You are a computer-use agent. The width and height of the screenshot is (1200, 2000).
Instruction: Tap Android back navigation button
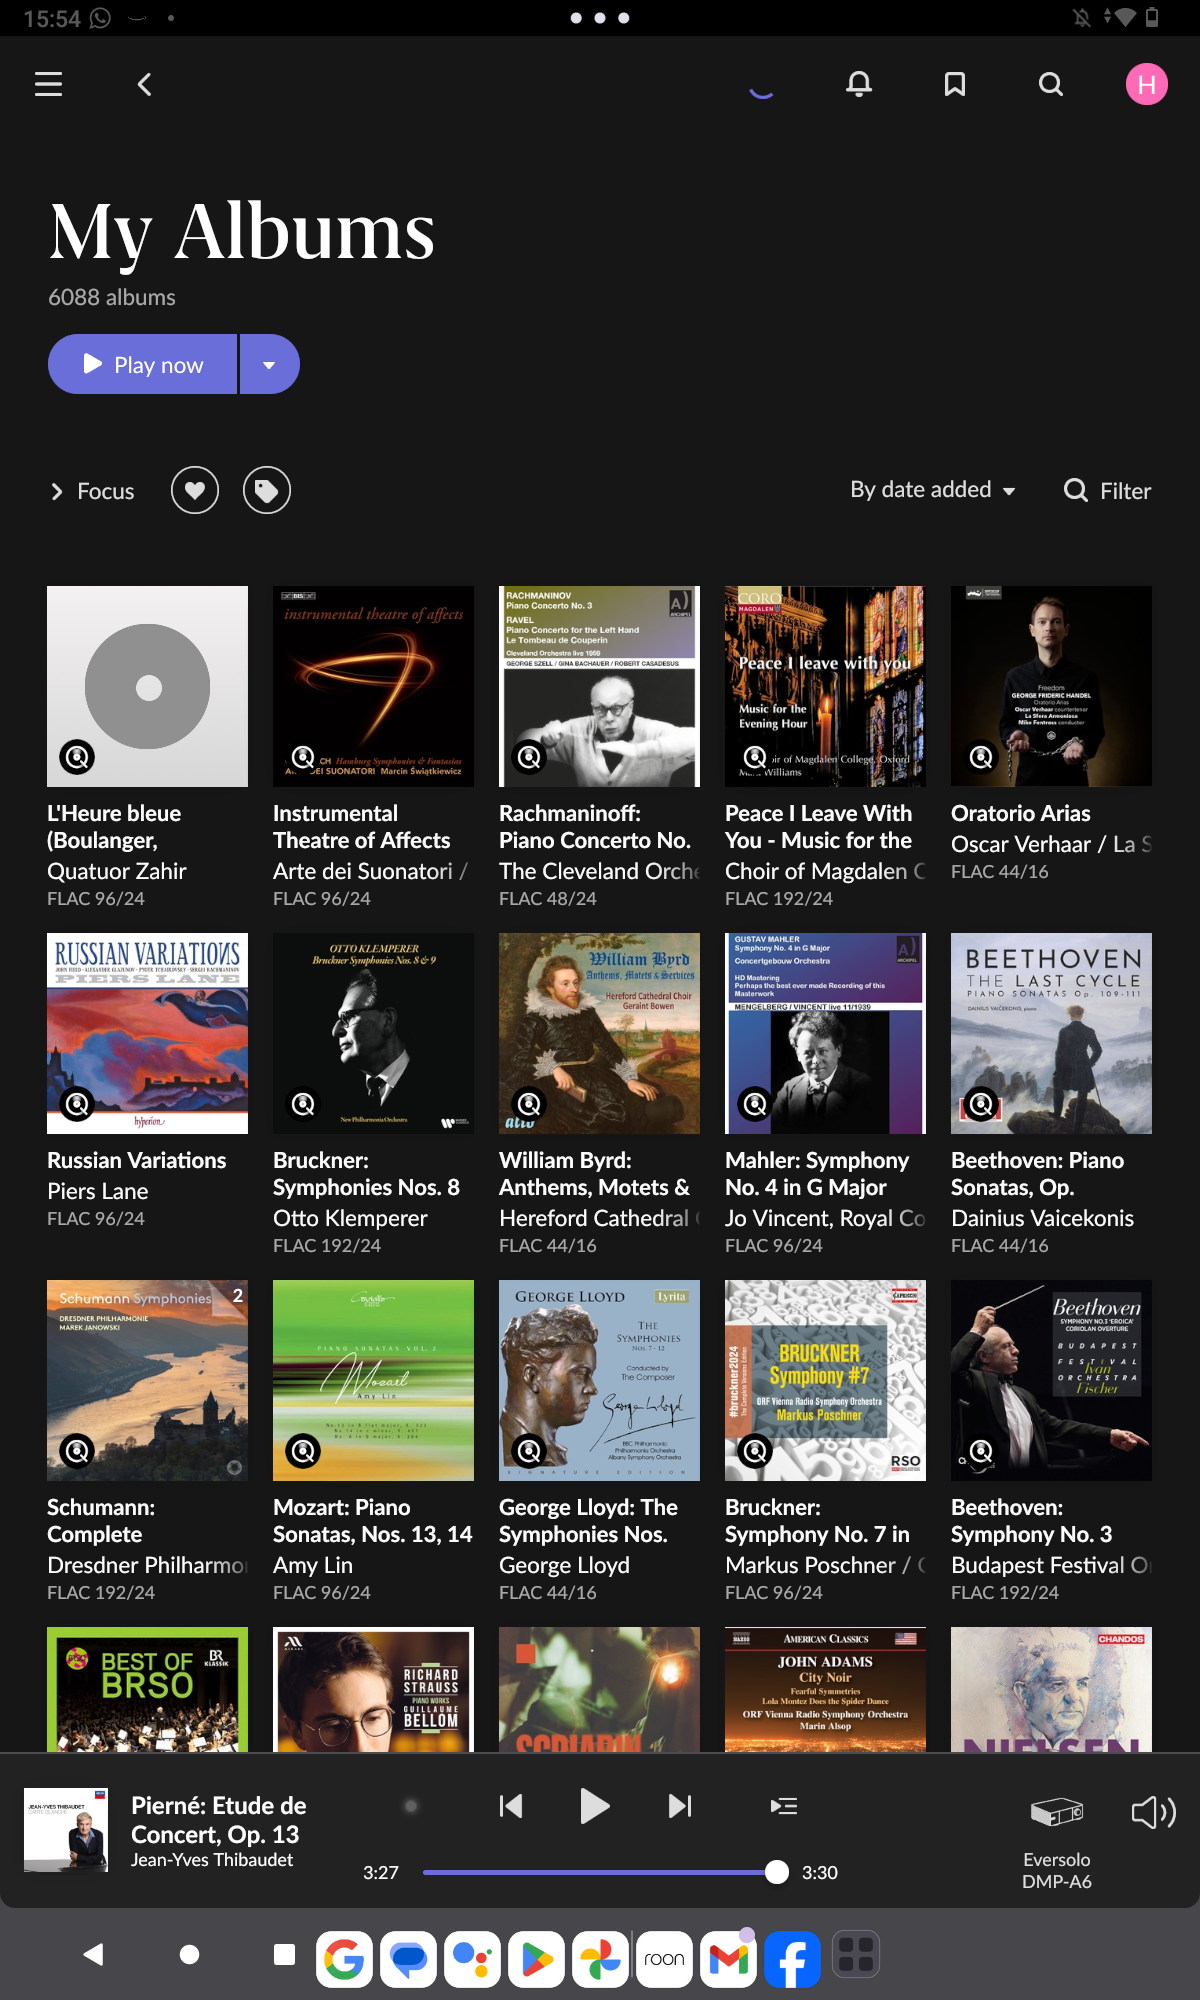[94, 1954]
